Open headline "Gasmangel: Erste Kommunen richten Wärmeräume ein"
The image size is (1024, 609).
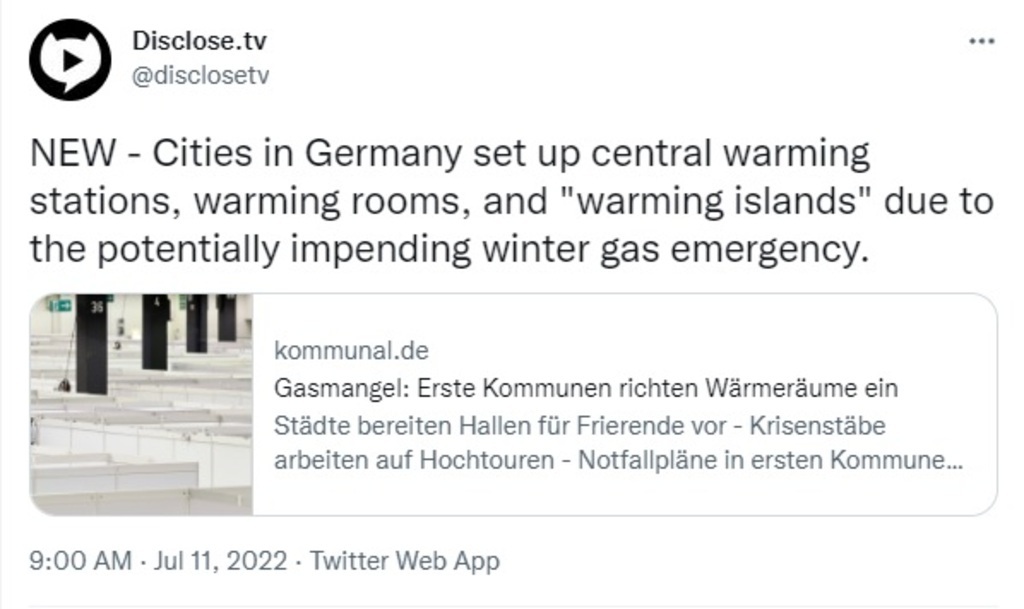point(586,388)
